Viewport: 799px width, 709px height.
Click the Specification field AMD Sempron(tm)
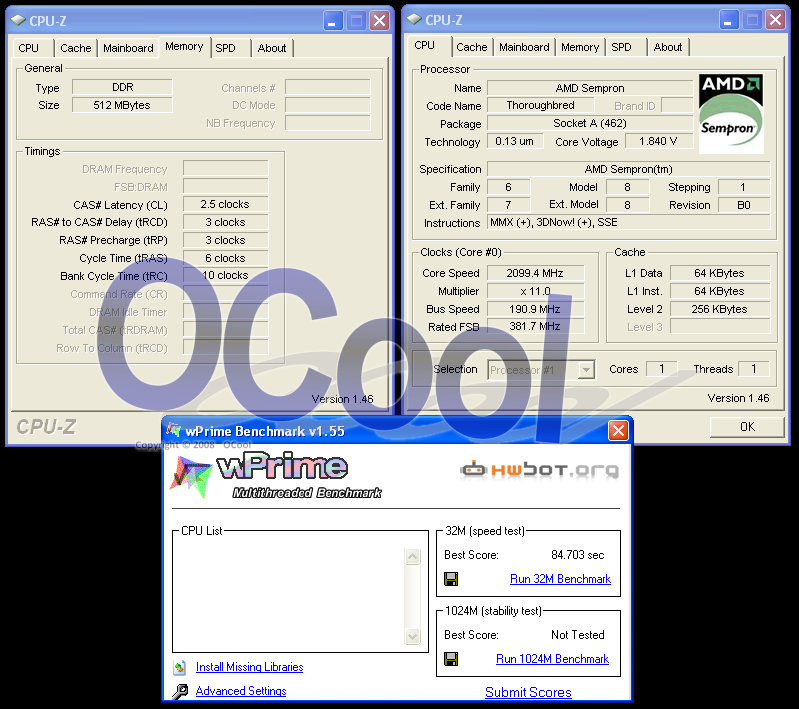point(628,169)
